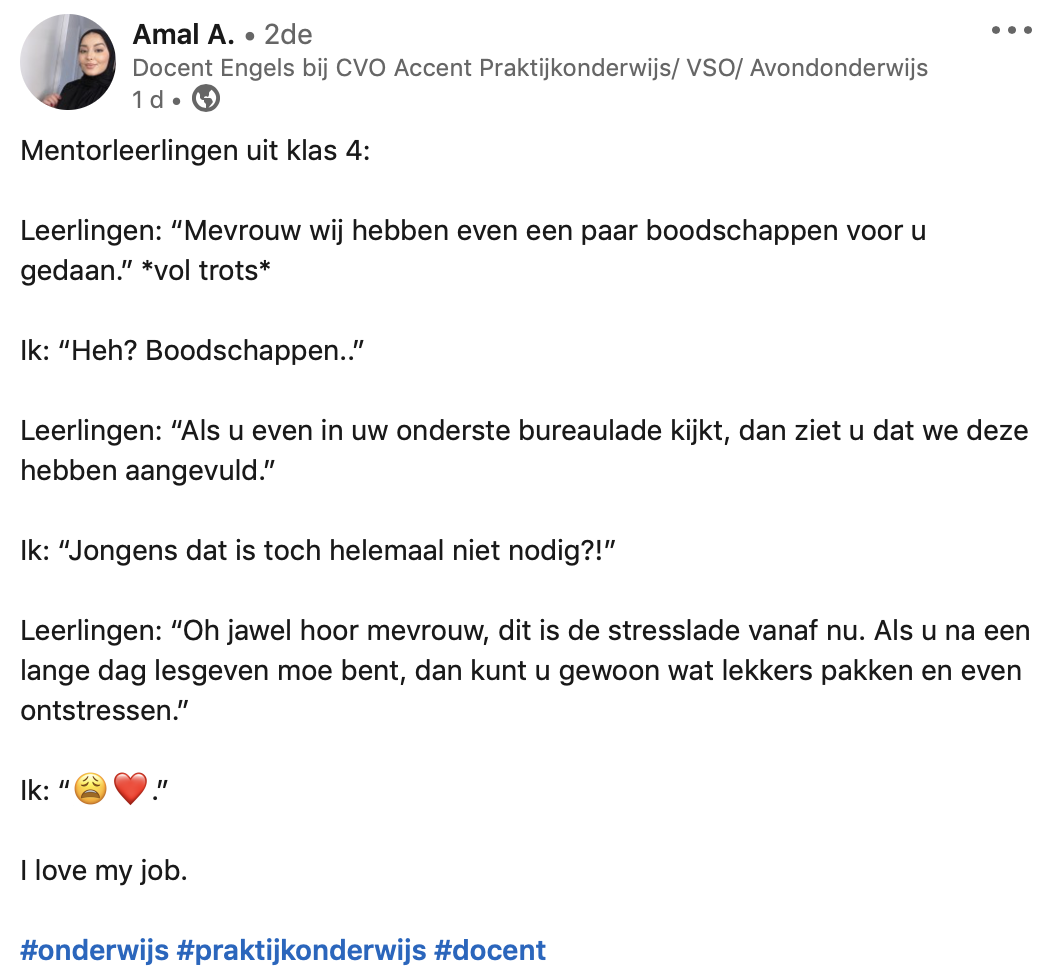This screenshot has width=1042, height=980.
Task: Open the three-dots post options menu
Action: point(1010,30)
